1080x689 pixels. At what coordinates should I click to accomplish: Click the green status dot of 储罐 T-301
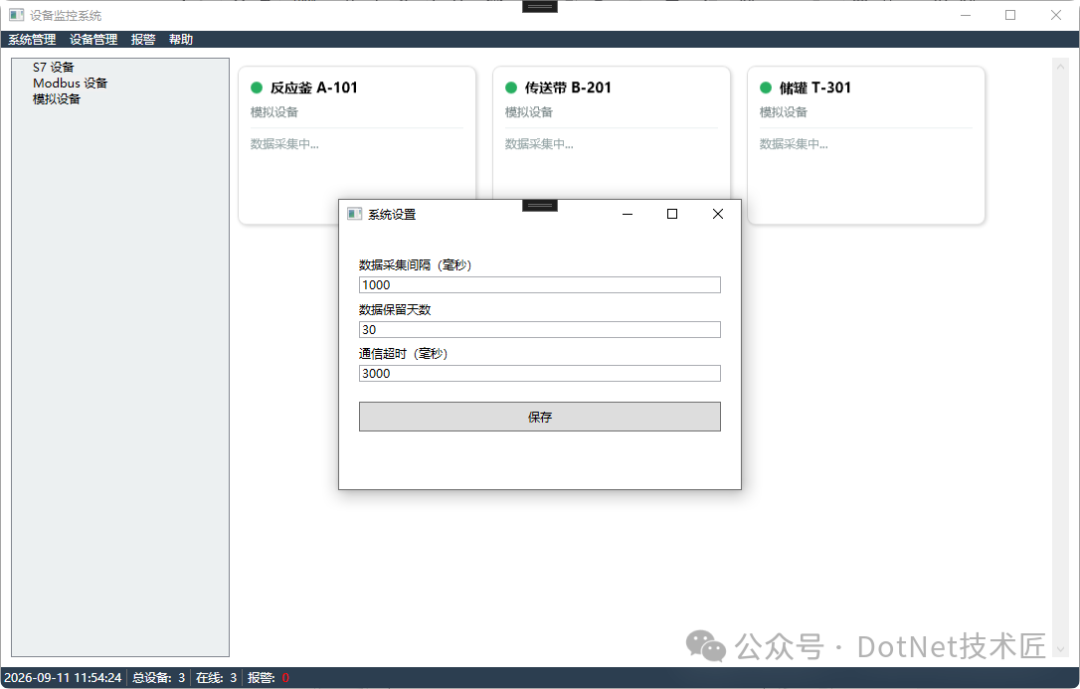(765, 88)
